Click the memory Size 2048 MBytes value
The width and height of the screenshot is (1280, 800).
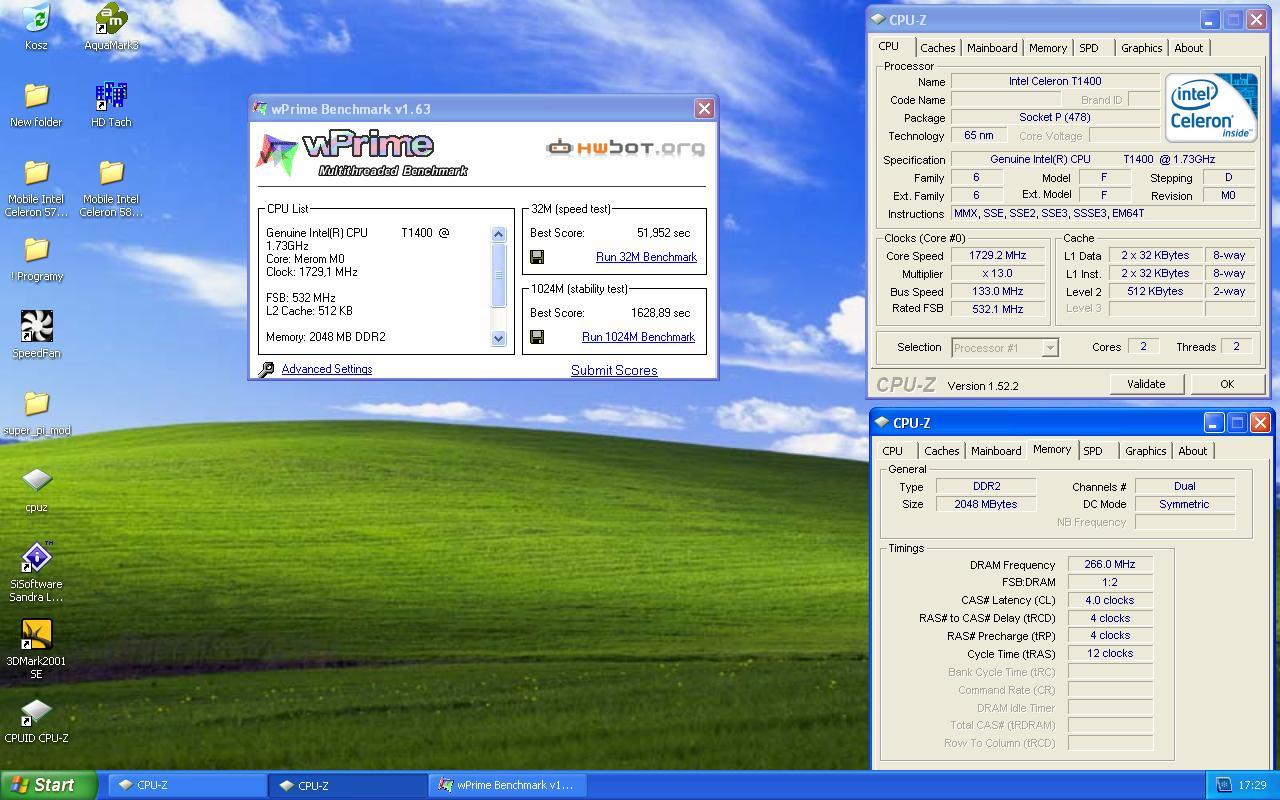(x=986, y=504)
